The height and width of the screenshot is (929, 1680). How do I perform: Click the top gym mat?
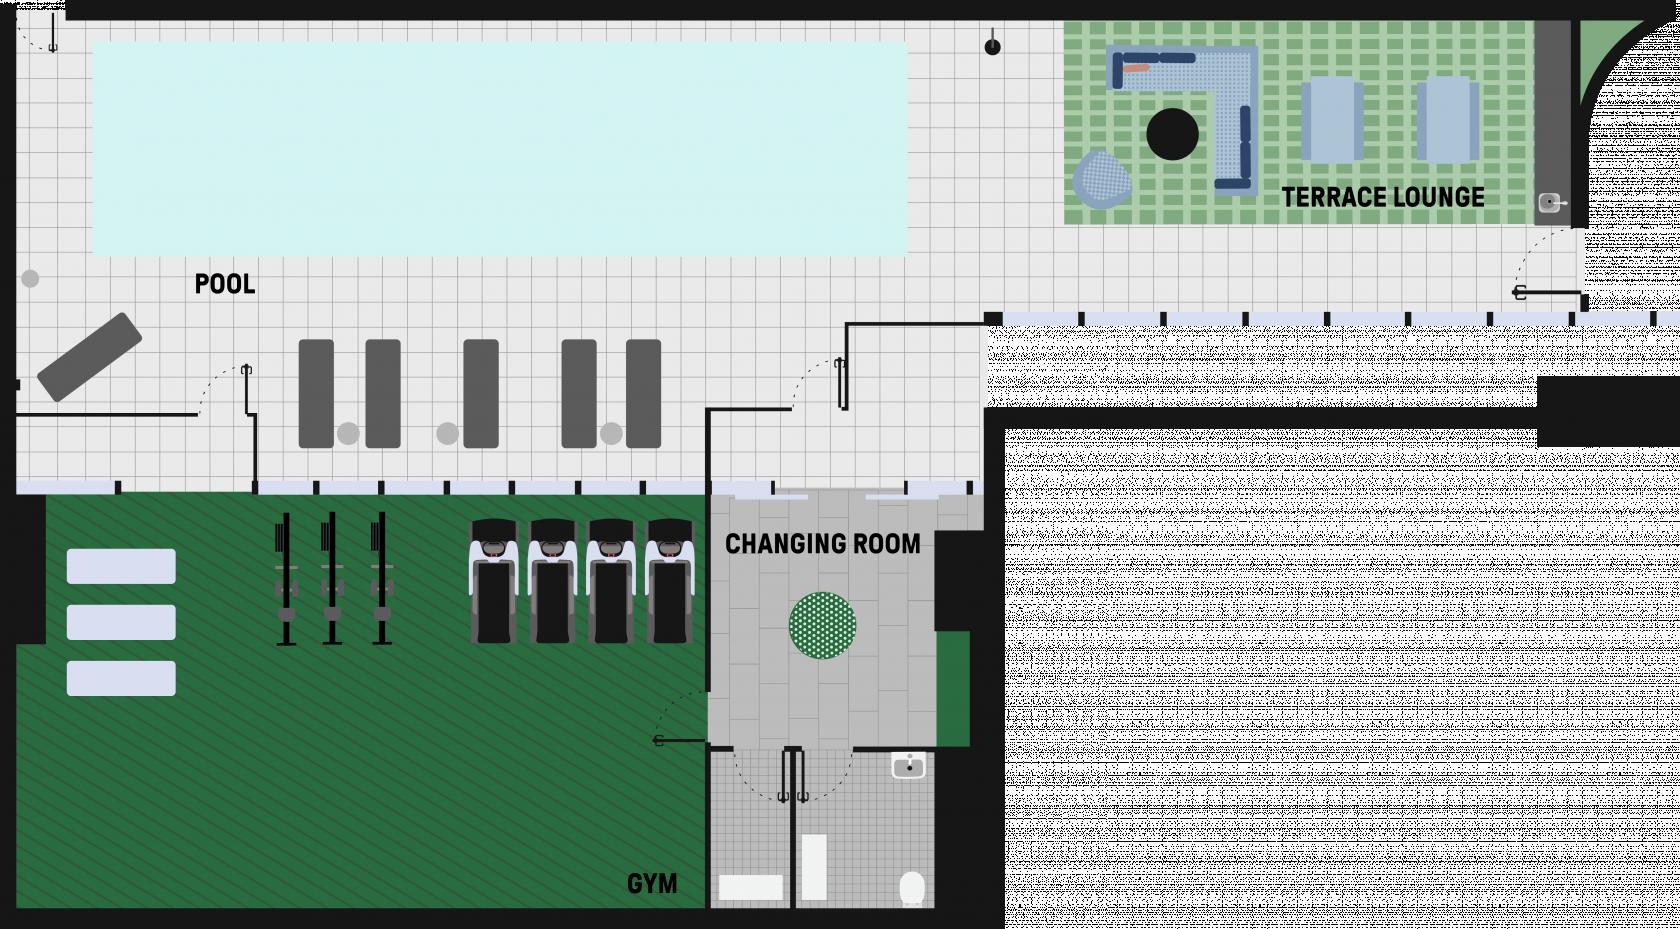pyautogui.click(x=121, y=566)
